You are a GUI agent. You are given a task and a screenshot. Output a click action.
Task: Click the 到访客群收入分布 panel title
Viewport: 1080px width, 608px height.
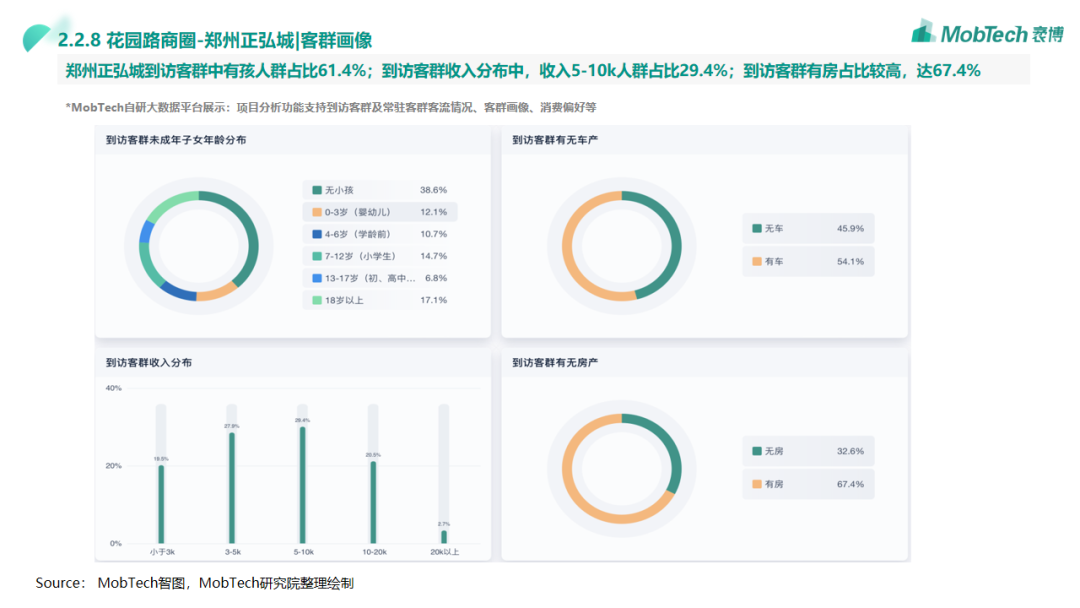(149, 362)
